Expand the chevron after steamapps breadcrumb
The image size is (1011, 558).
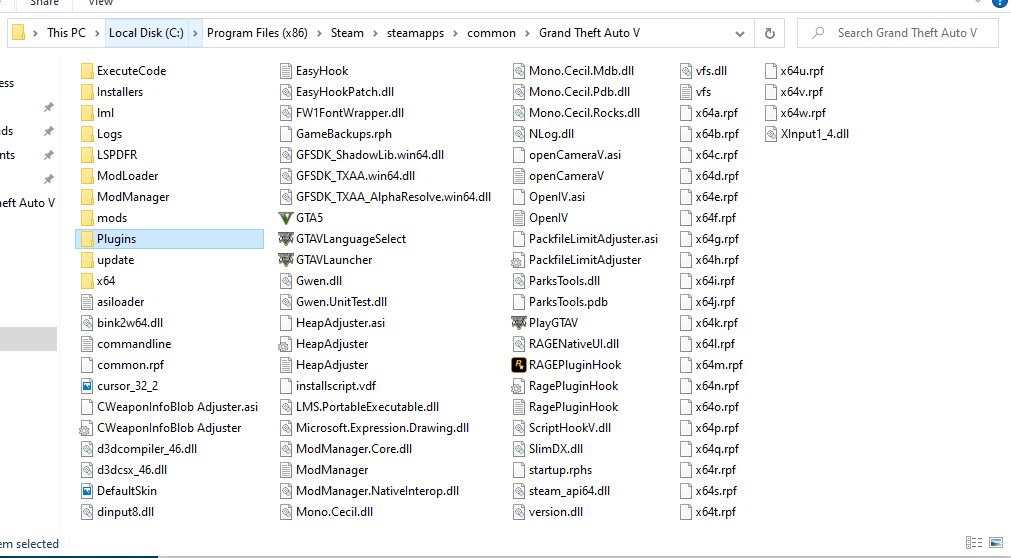click(x=456, y=33)
